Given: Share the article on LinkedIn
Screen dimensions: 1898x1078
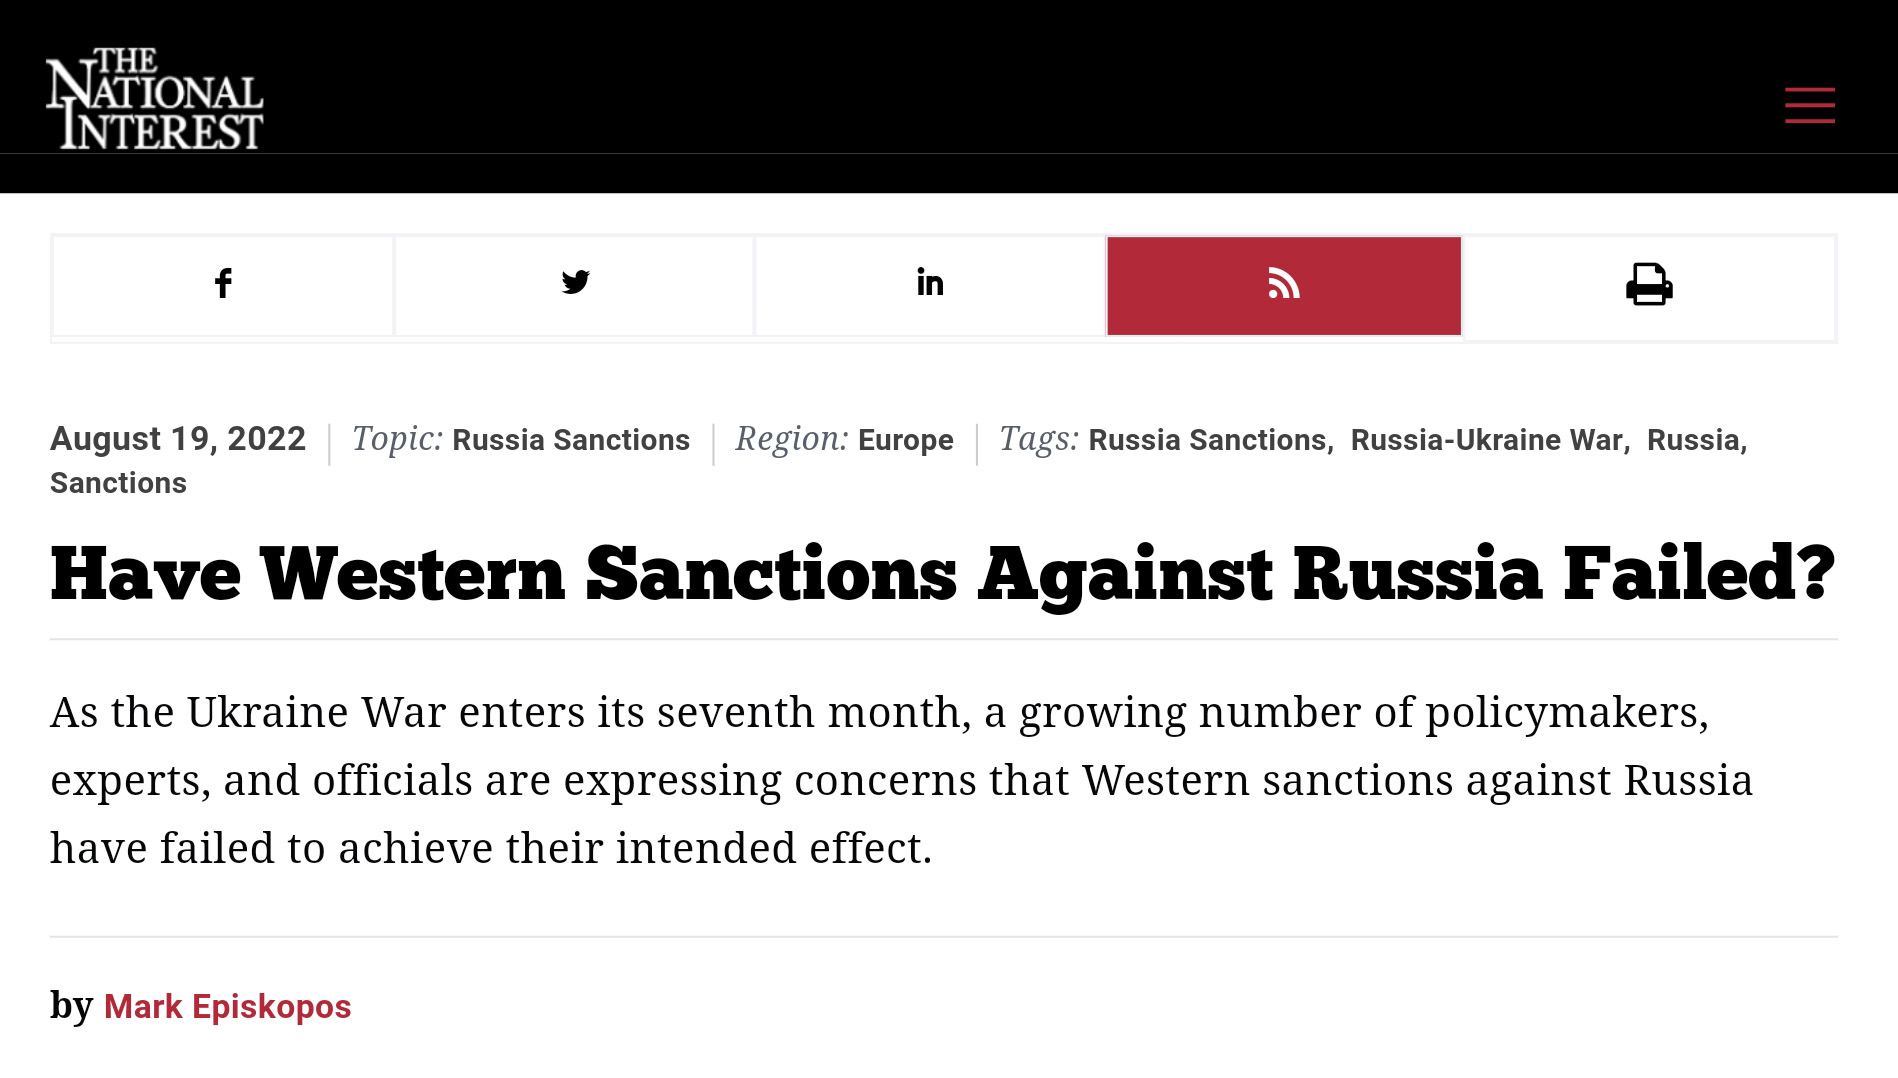Looking at the screenshot, I should (x=930, y=286).
